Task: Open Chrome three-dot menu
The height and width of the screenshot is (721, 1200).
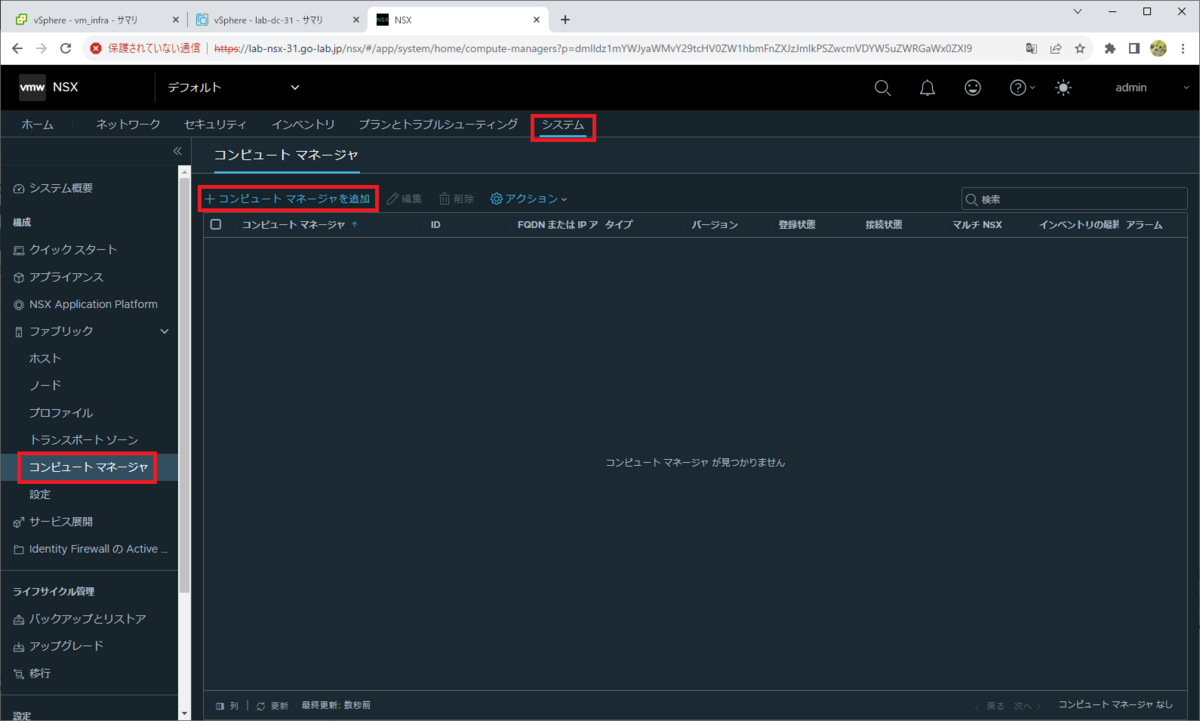Action: [1183, 48]
